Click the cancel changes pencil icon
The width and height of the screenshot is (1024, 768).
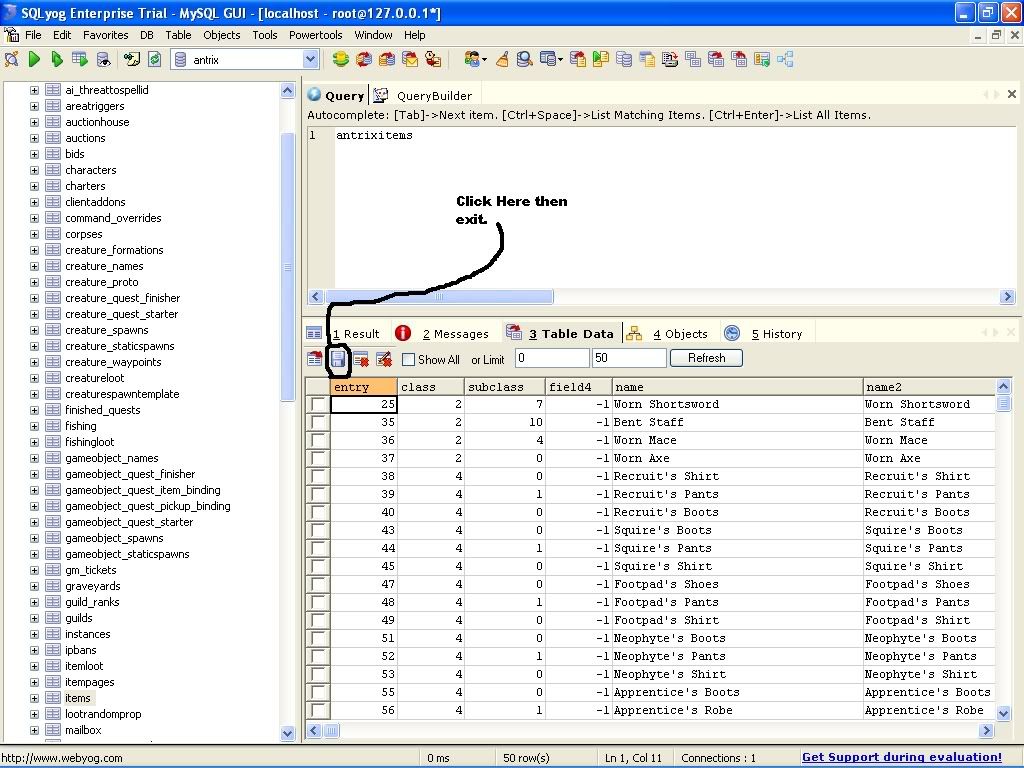[x=384, y=359]
